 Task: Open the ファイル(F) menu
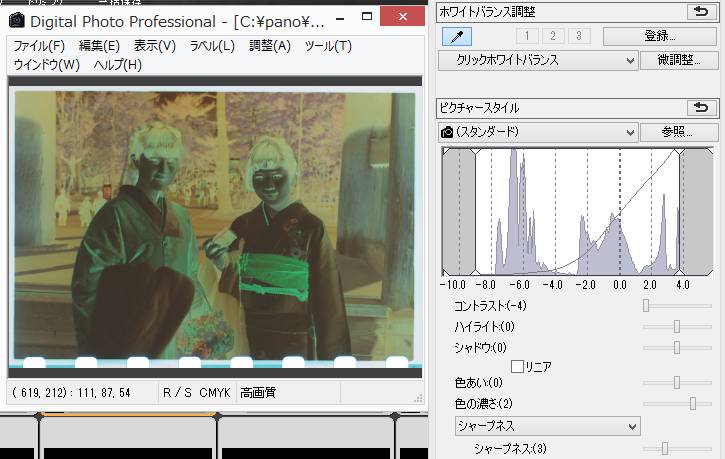click(39, 46)
